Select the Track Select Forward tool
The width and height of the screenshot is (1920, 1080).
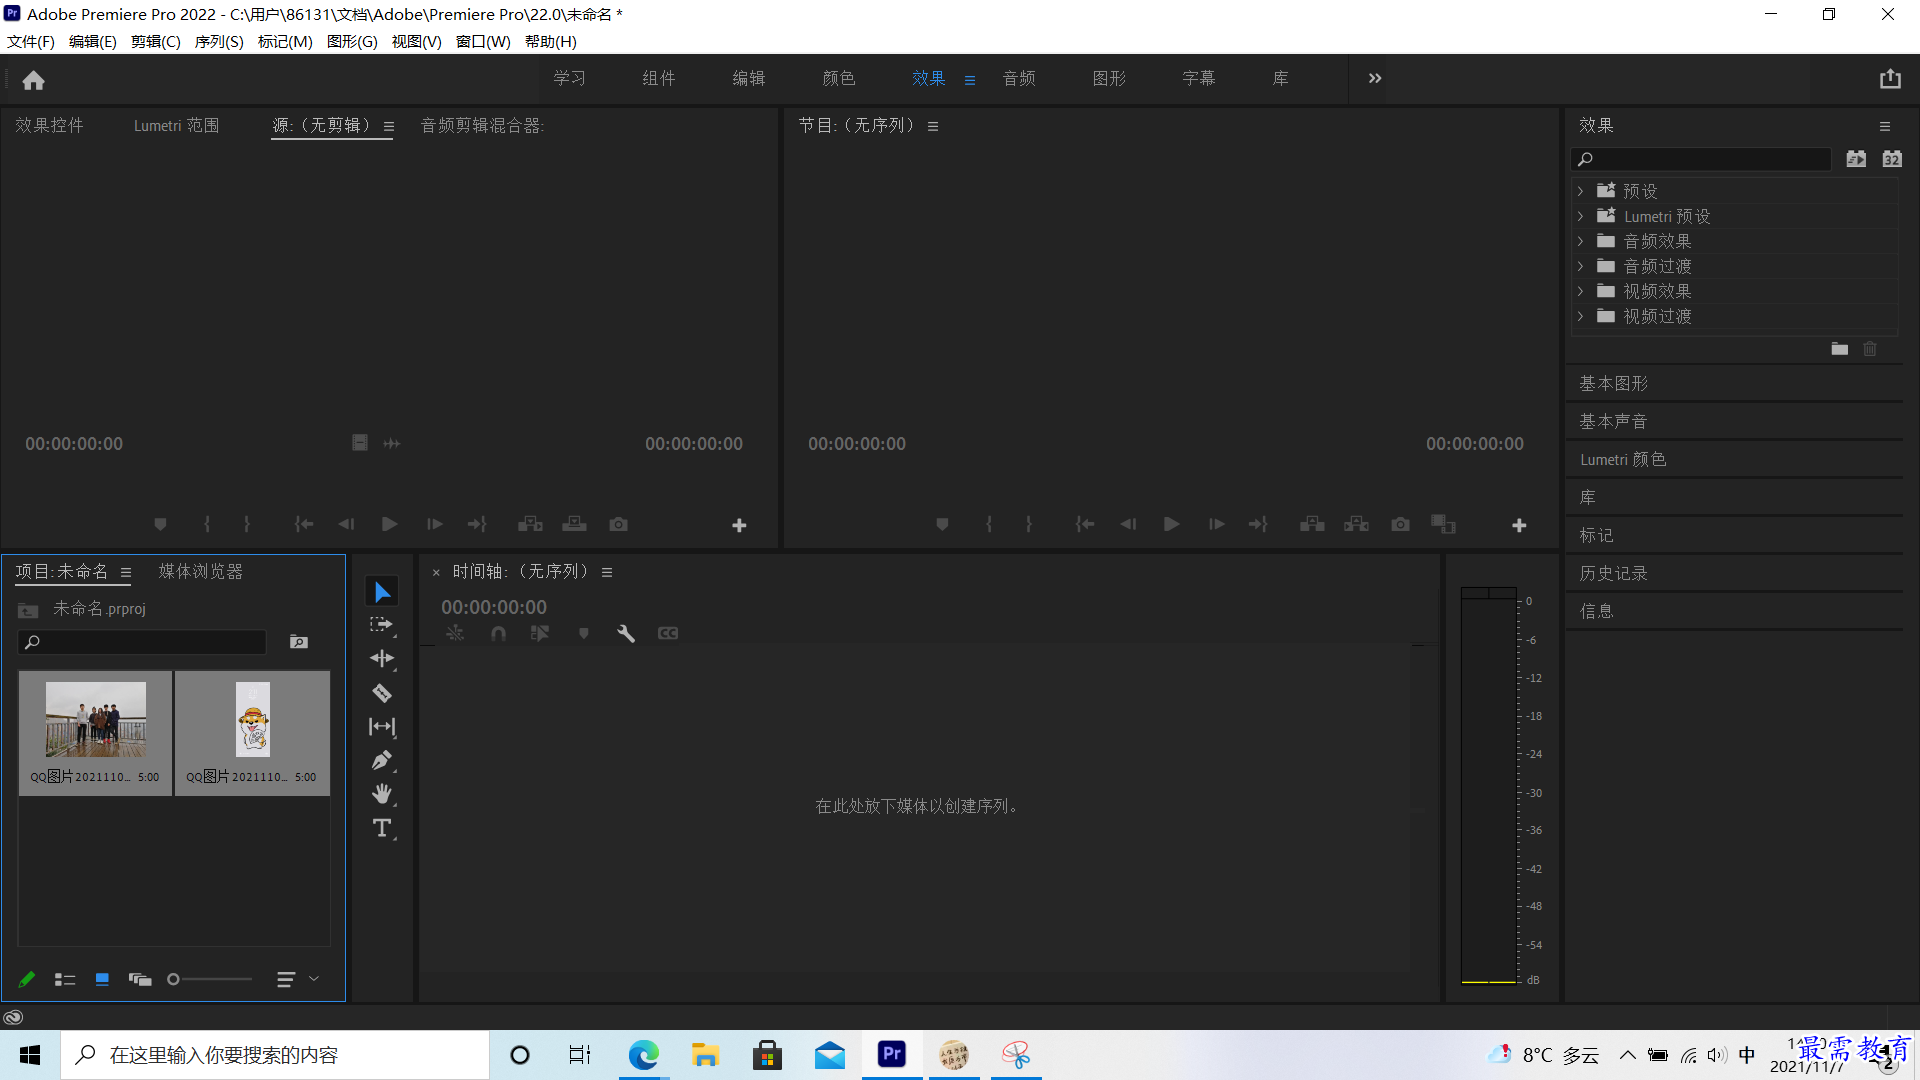click(382, 625)
